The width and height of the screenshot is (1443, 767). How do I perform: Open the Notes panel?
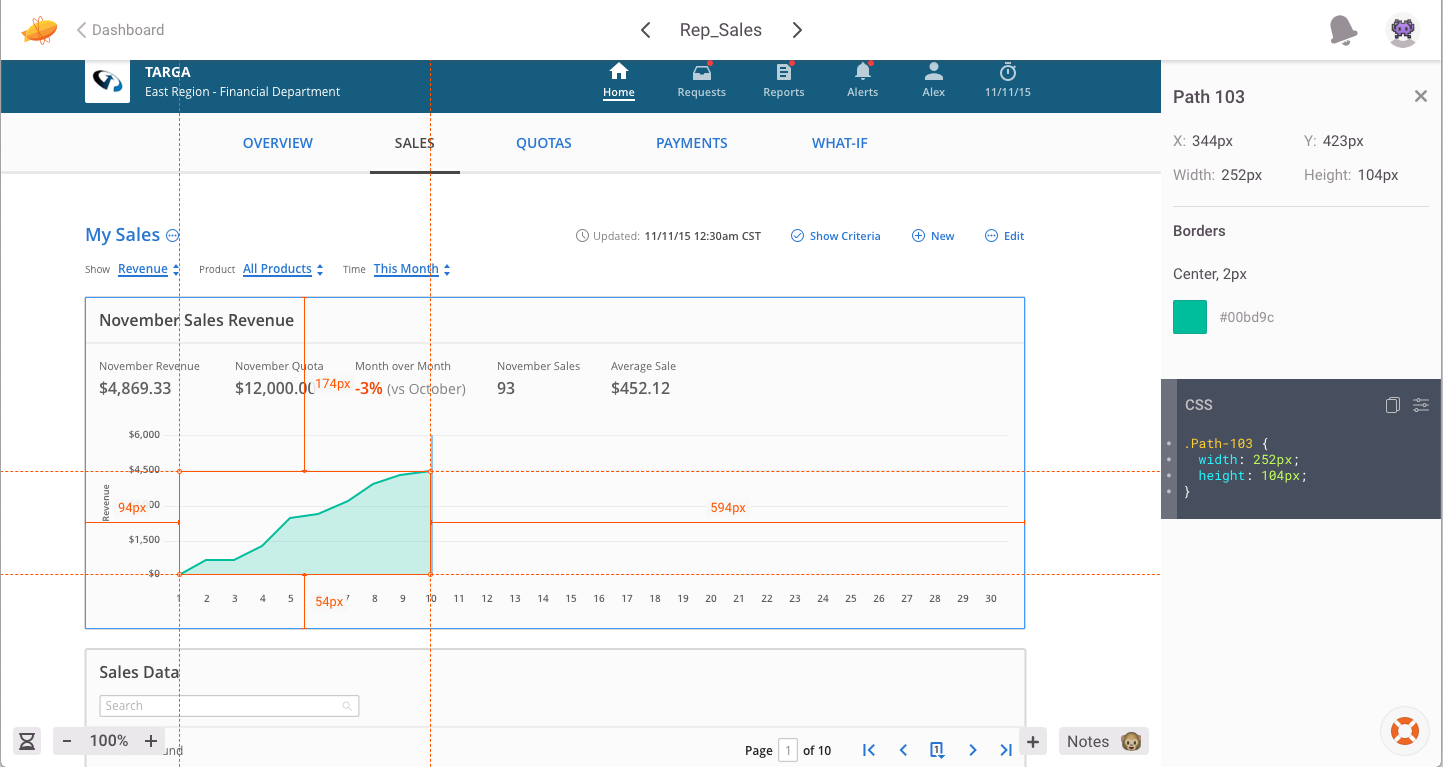click(x=1104, y=741)
